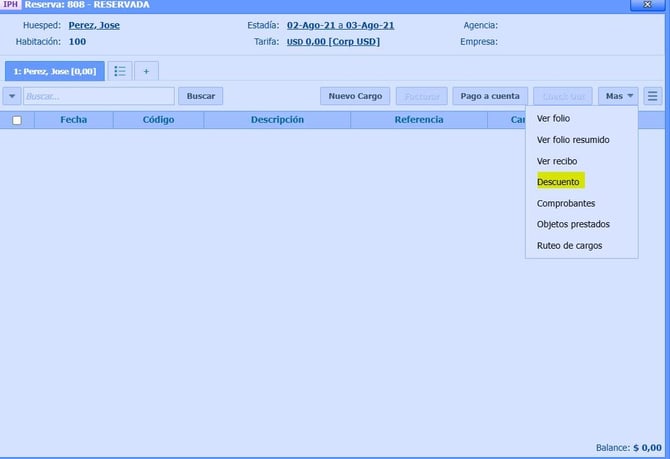The height and width of the screenshot is (459, 670).
Task: Expand the search filter dropdown arrow
Action: pos(12,96)
